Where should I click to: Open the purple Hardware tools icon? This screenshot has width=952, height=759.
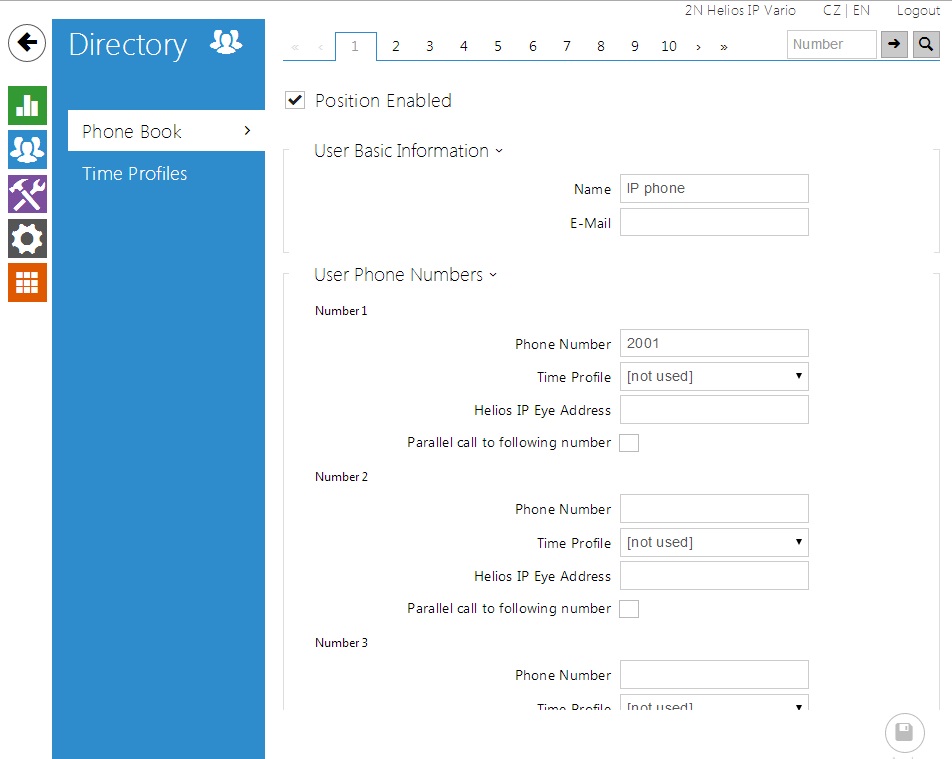pyautogui.click(x=27, y=194)
